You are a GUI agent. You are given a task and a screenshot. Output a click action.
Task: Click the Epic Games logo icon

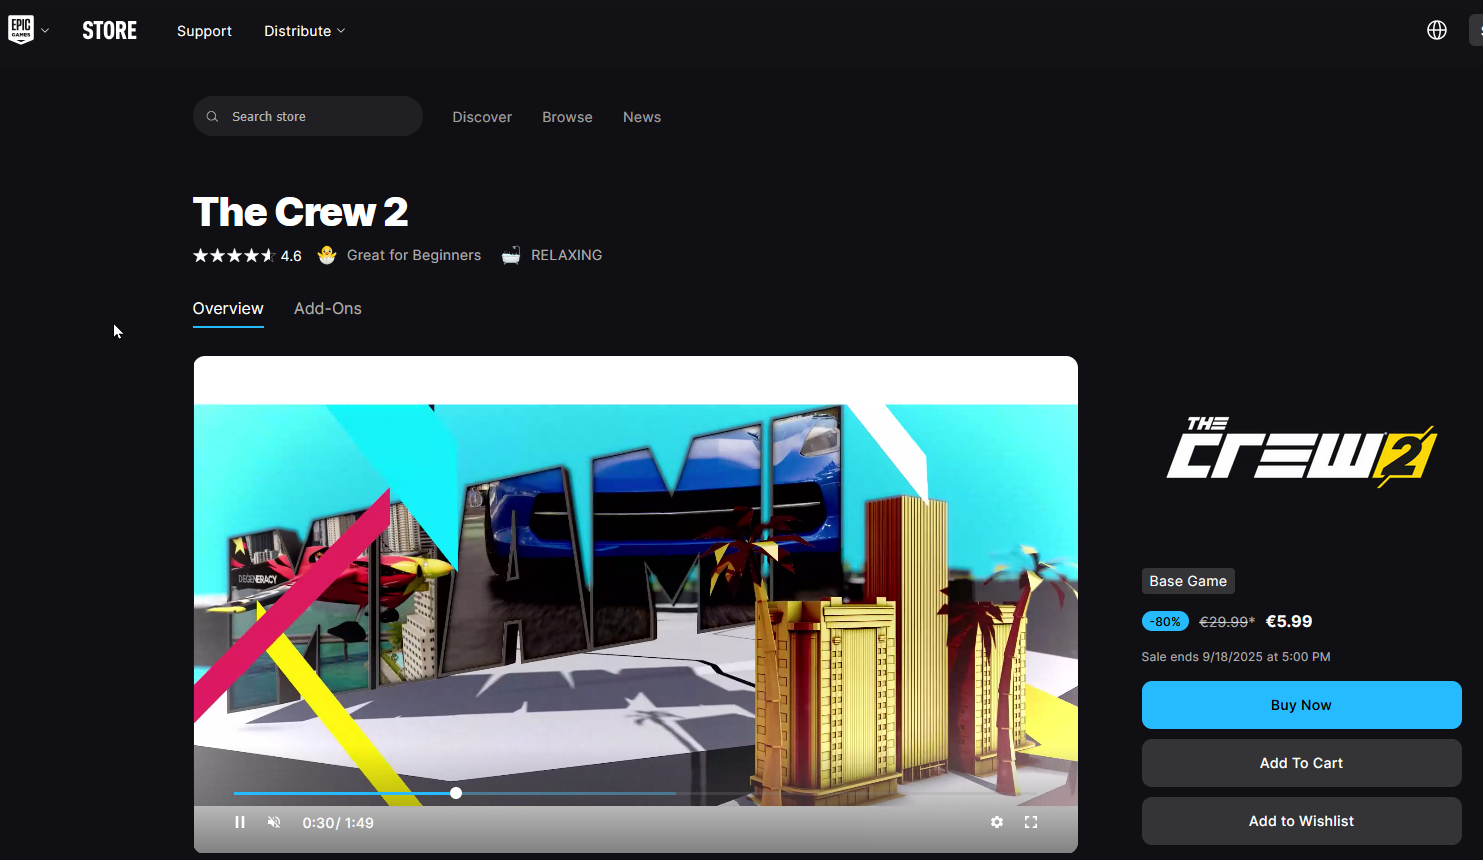click(21, 30)
